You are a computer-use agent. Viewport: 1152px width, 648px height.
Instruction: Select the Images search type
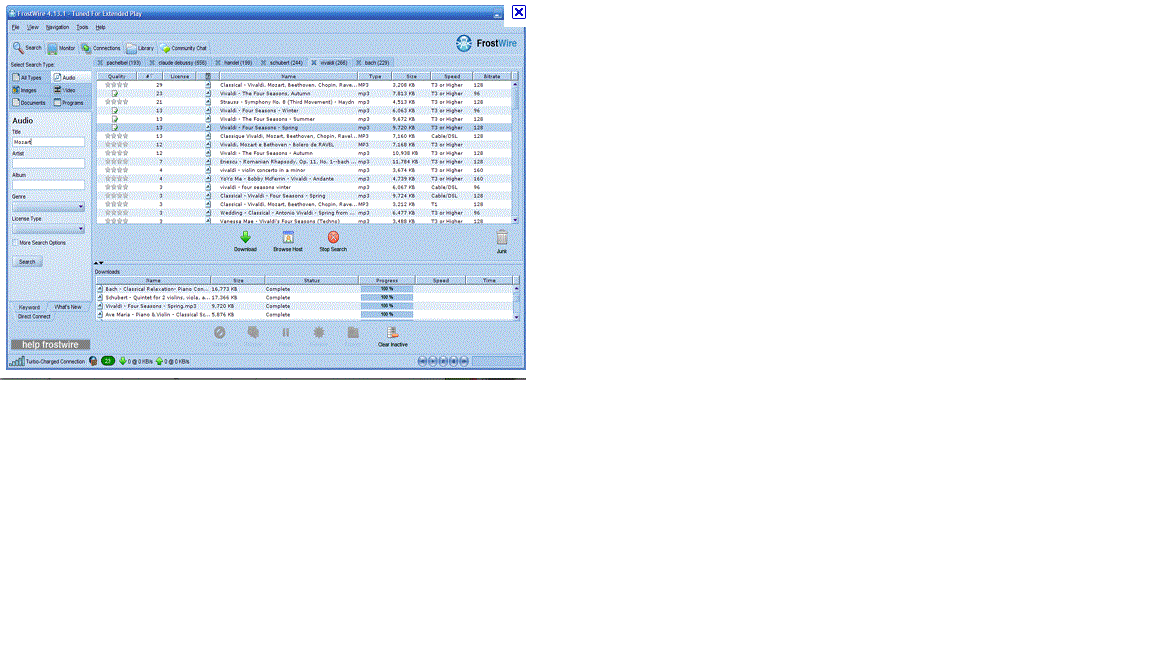click(x=29, y=90)
